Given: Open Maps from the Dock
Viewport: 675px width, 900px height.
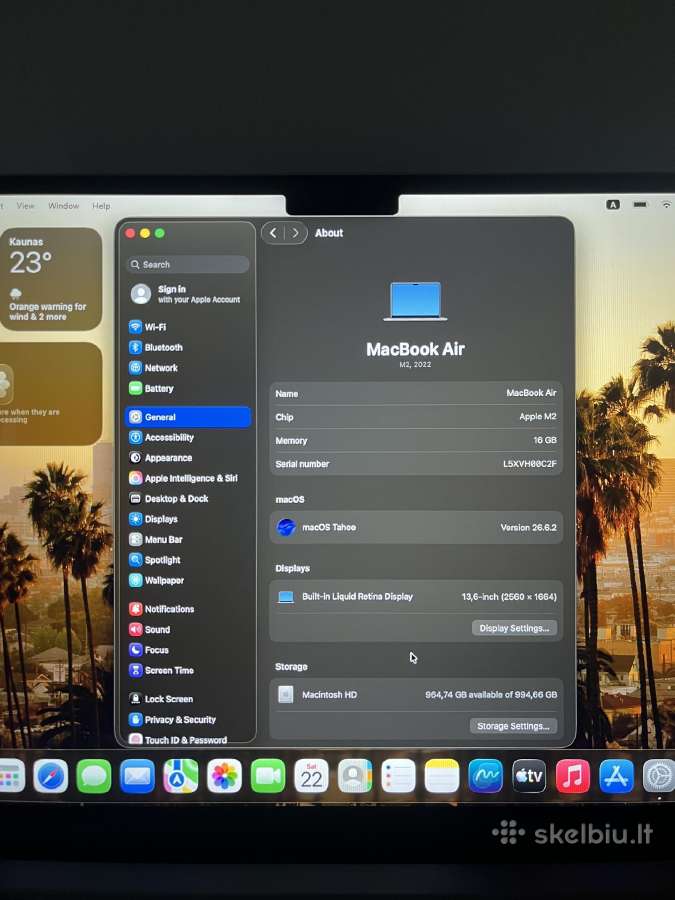Looking at the screenshot, I should pyautogui.click(x=181, y=776).
